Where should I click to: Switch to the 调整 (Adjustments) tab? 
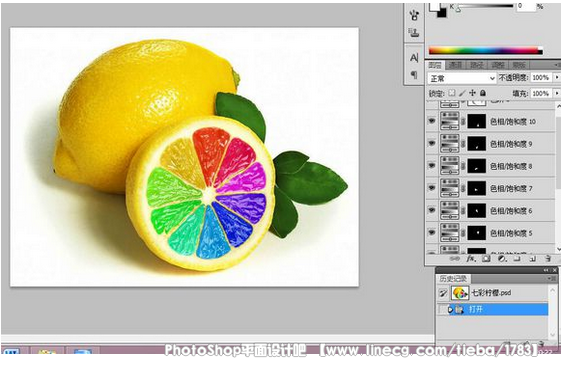coord(498,65)
